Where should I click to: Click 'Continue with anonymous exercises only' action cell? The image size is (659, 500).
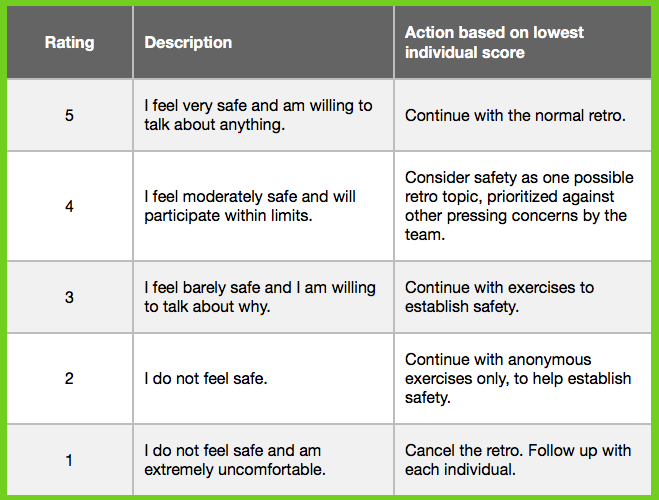click(523, 378)
